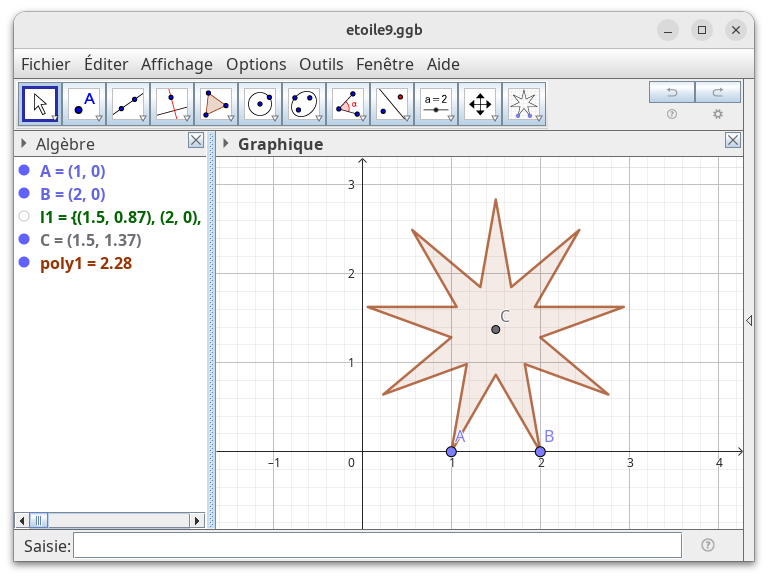The height and width of the screenshot is (578, 768).
Task: Click the Saisie input field
Action: [377, 545]
